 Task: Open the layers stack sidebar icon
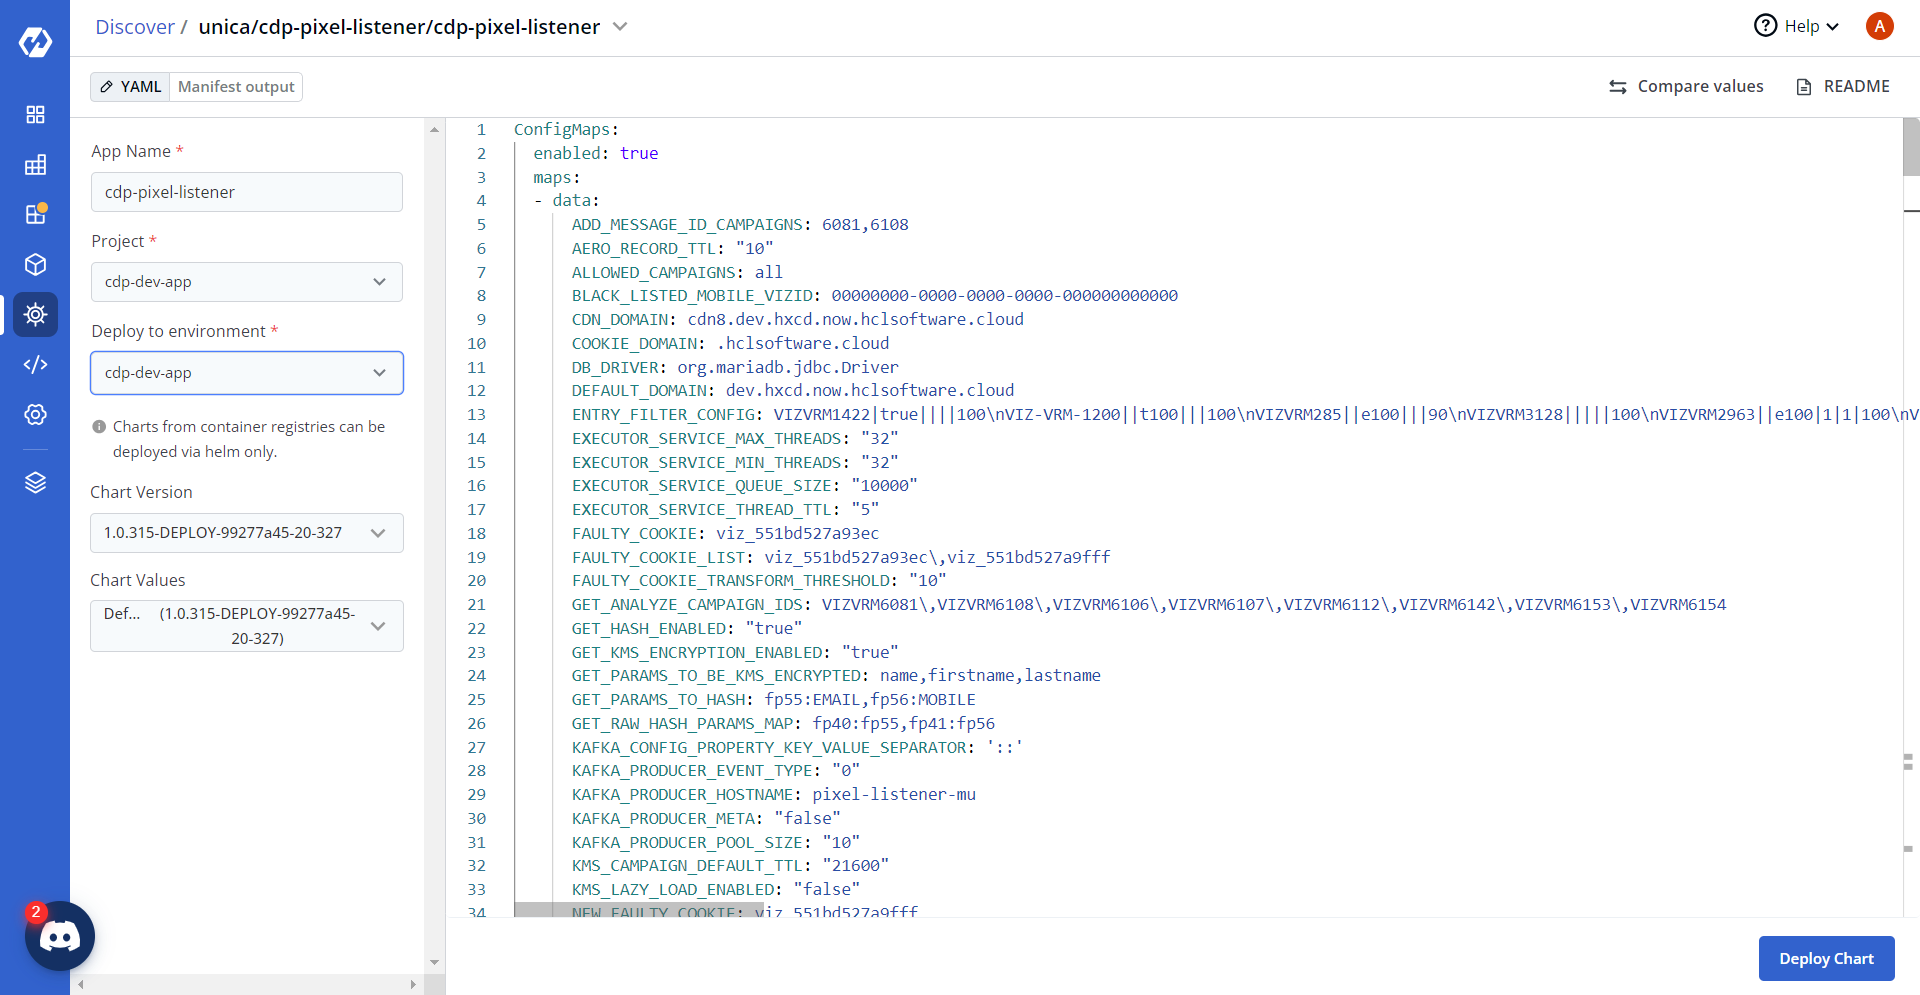[x=35, y=482]
